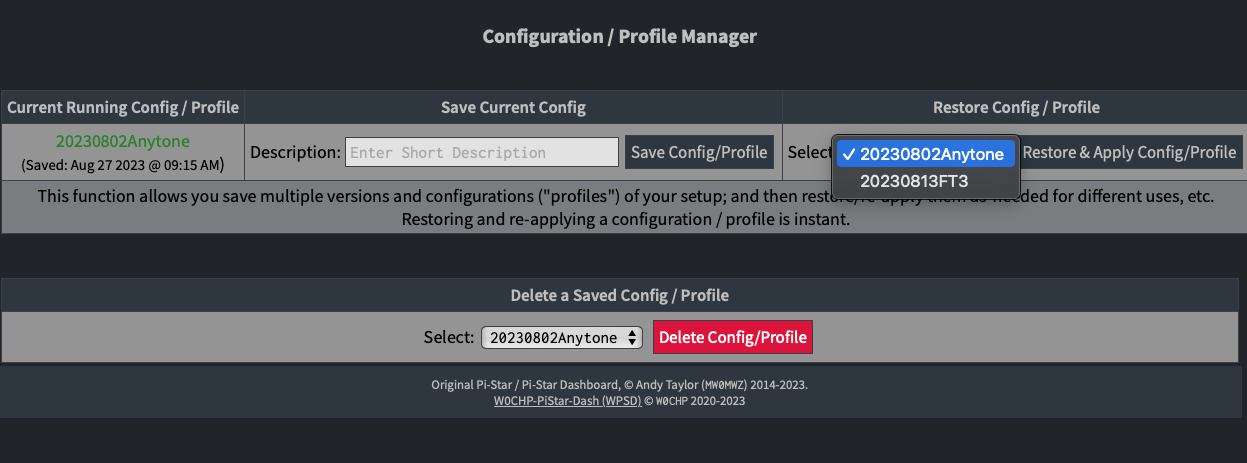
Task: Click the Delete a Saved Config / Profile header
Action: point(619,295)
